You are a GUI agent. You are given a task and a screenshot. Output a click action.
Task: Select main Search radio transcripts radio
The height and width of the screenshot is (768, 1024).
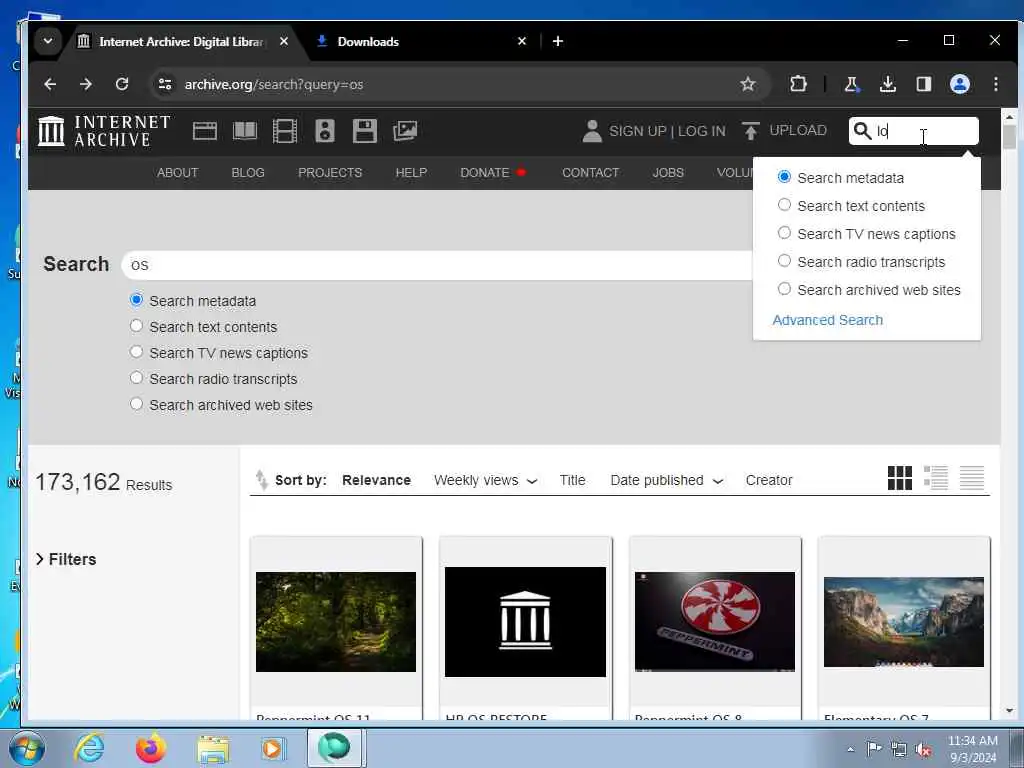(136, 378)
